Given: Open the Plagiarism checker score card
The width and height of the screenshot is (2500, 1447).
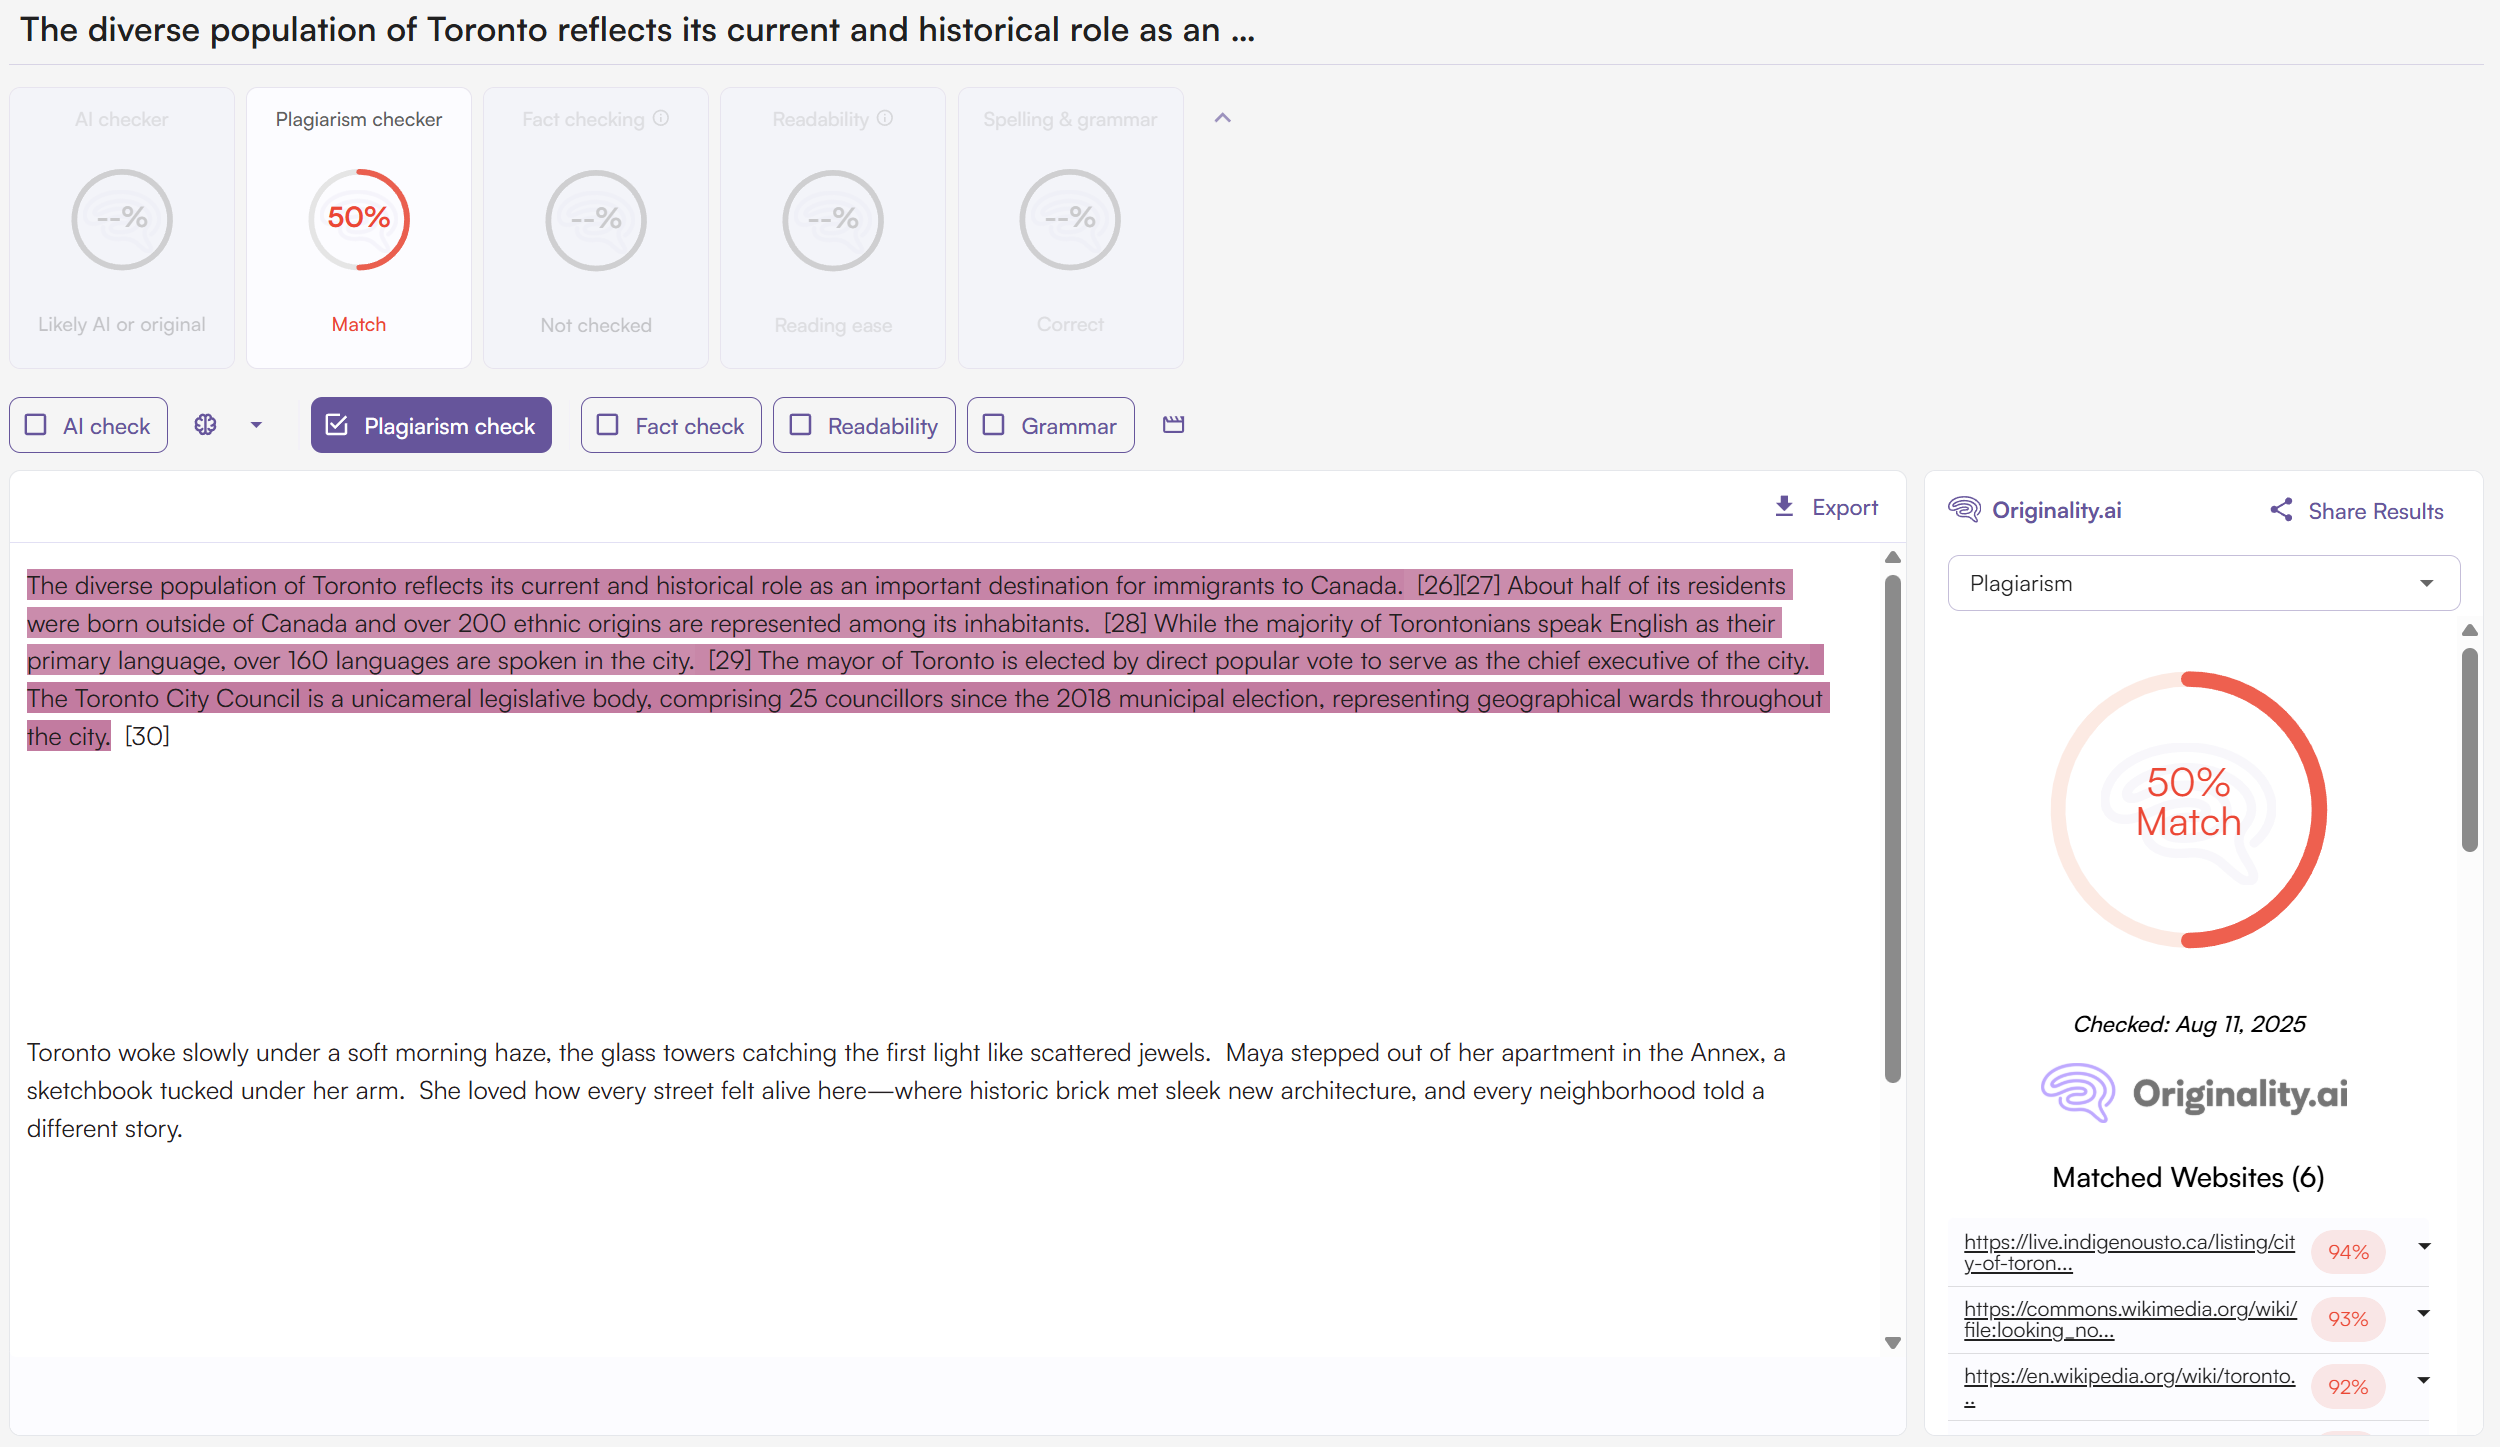Looking at the screenshot, I should pos(359,228).
